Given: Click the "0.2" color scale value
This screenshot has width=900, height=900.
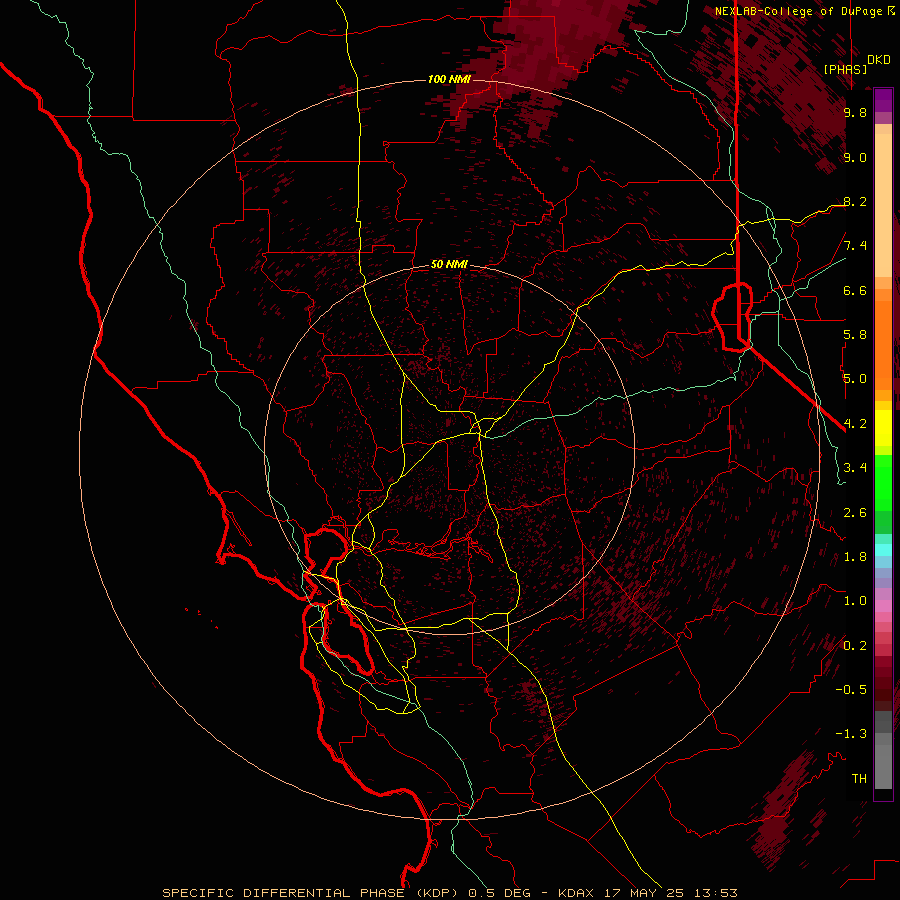Looking at the screenshot, I should point(855,646).
